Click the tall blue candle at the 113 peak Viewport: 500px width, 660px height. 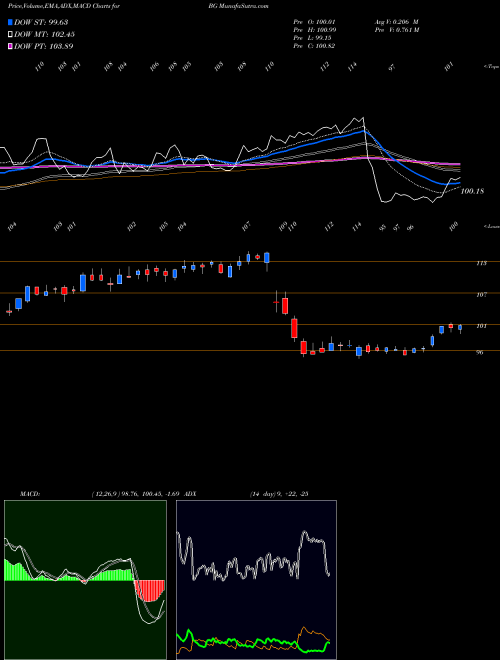(x=266, y=258)
